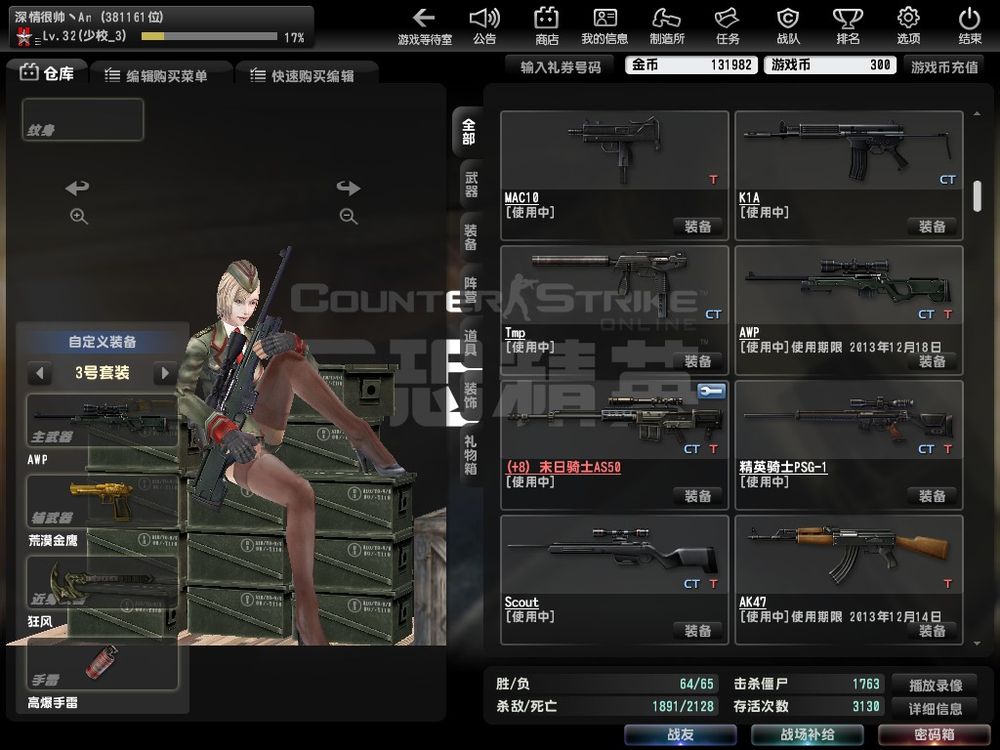This screenshot has width=1000, height=750.
Task: Select the 道具 category tab
Action: pos(471,342)
